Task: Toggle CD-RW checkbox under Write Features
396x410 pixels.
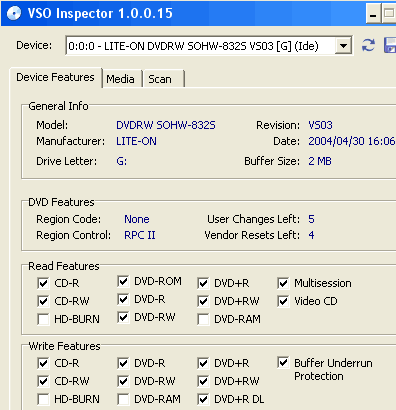Action: [x=43, y=381]
